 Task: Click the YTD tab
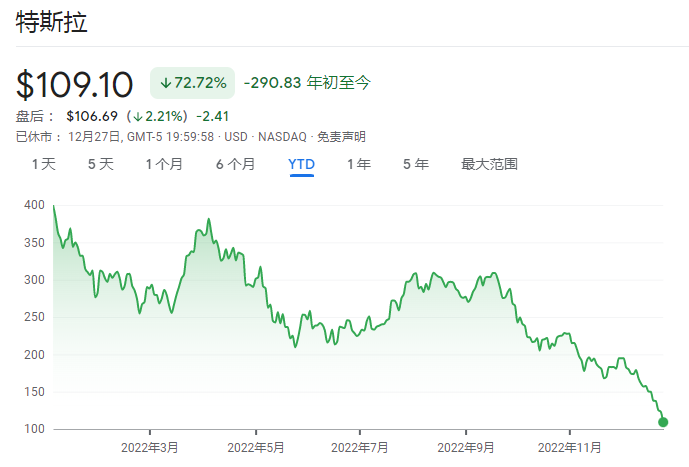pos(301,164)
